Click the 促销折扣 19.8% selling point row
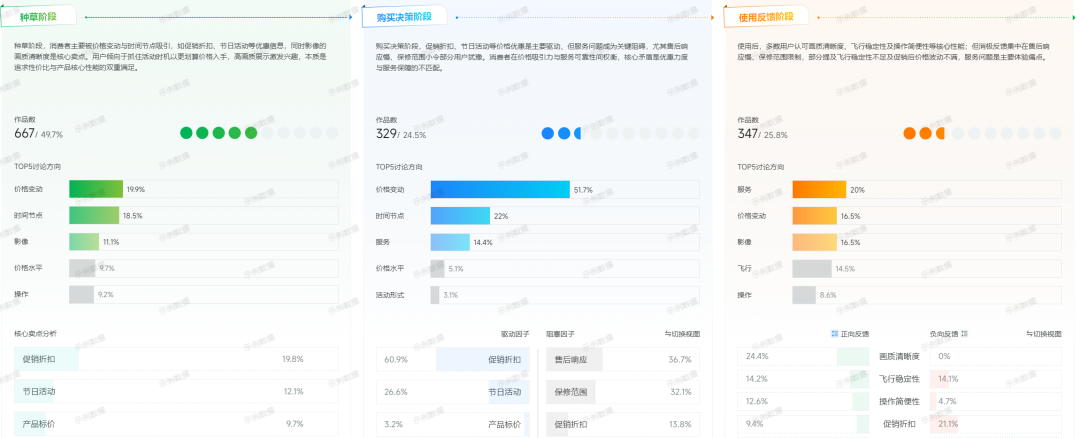Screen dimensions: 1080x438 176,359
